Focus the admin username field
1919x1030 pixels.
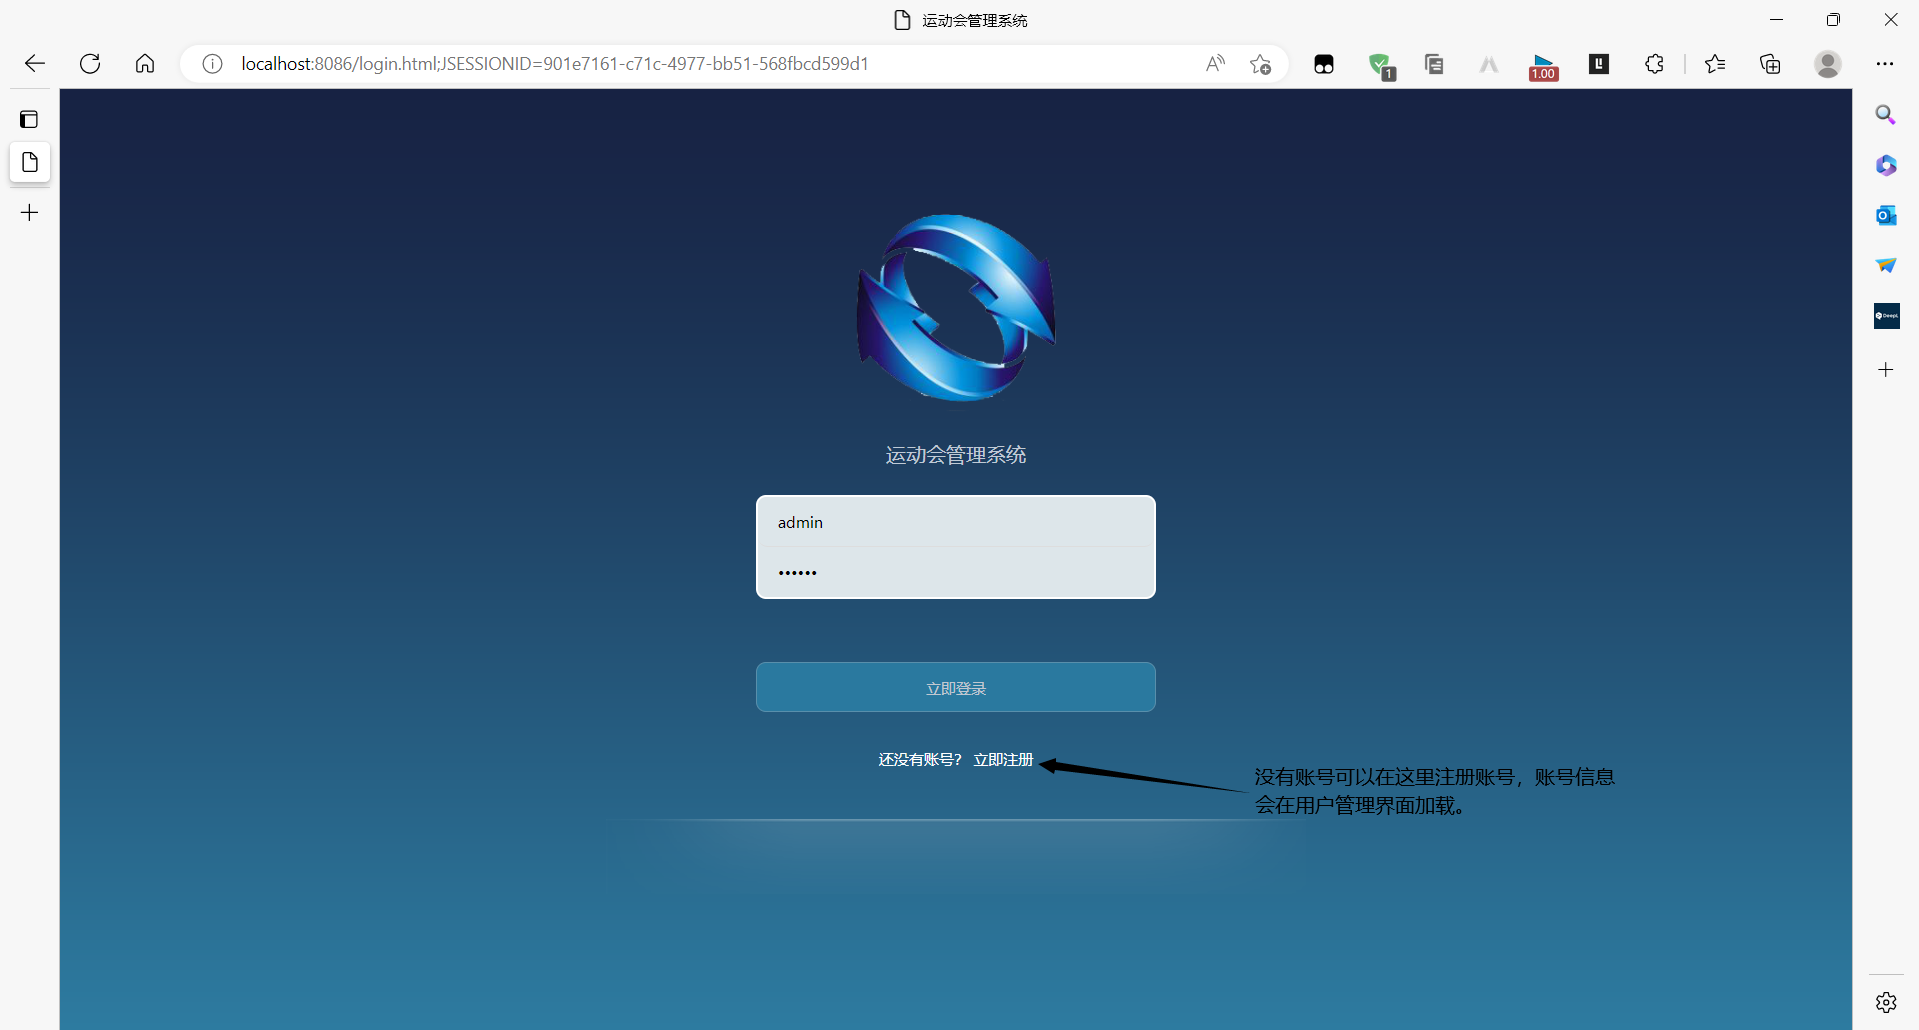pos(955,522)
